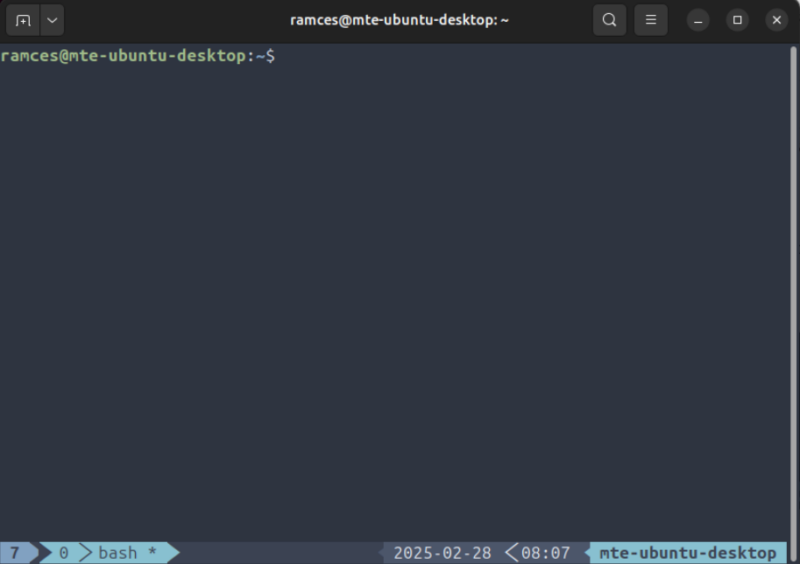Click the window title ramces@mte-ubuntu-desktop: ~

(399, 20)
